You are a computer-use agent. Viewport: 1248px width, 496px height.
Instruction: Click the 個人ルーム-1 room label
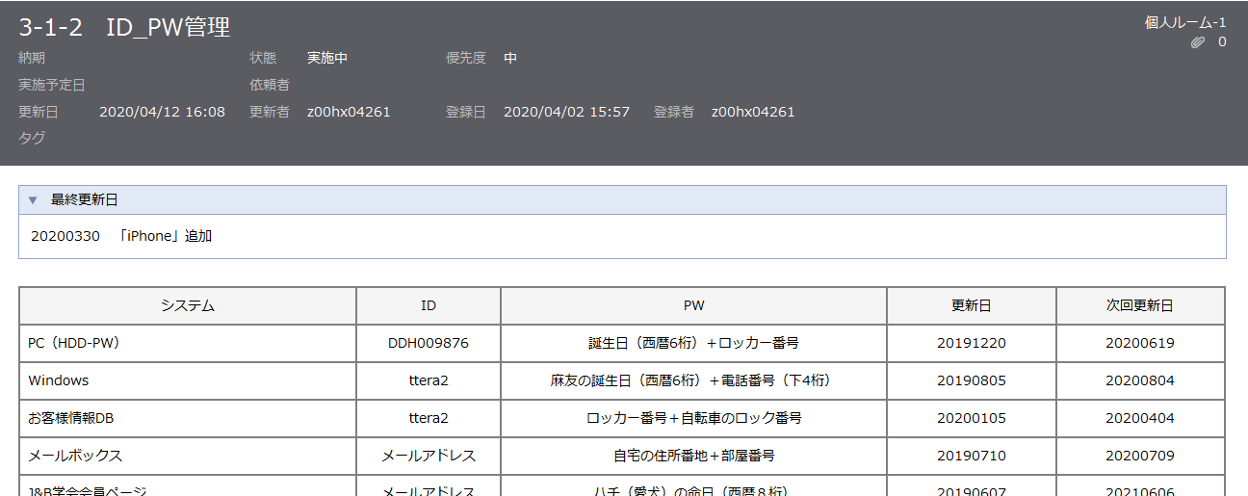click(x=1185, y=22)
